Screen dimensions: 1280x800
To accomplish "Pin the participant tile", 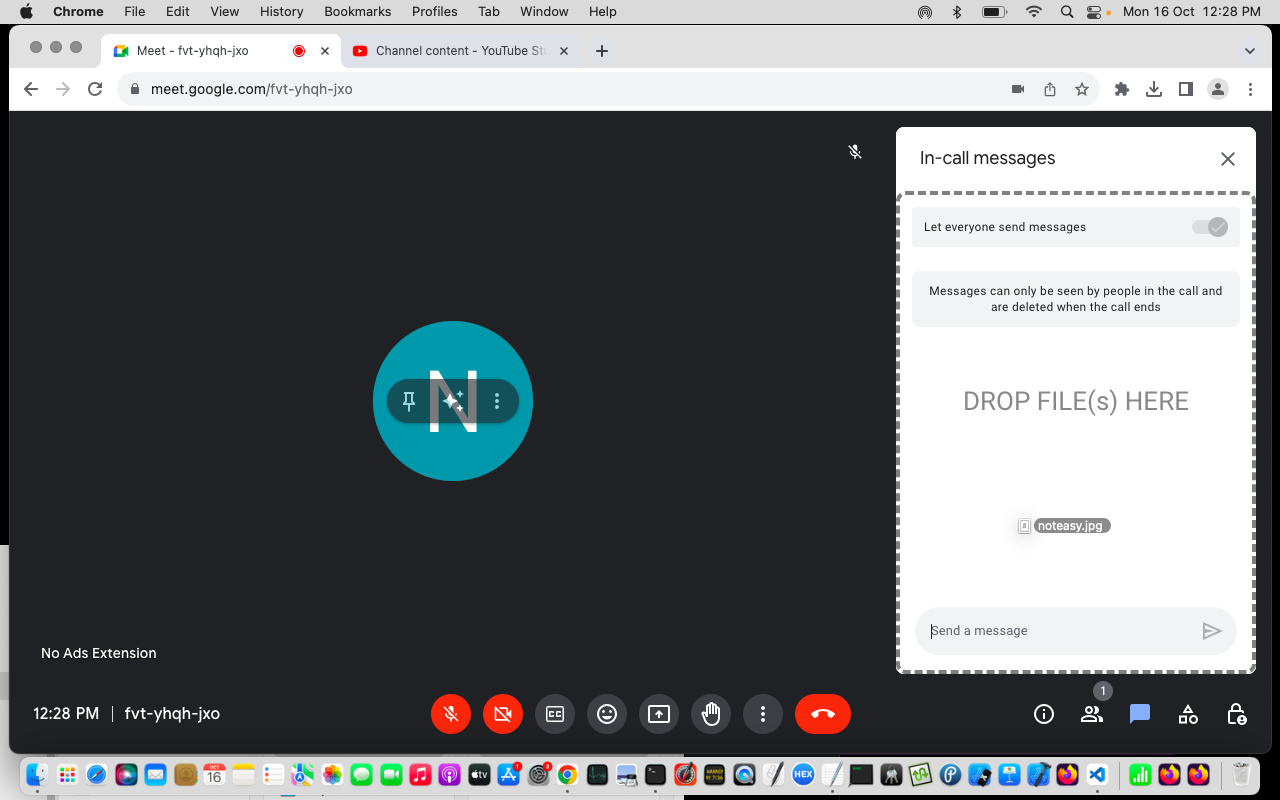I will click(x=409, y=401).
